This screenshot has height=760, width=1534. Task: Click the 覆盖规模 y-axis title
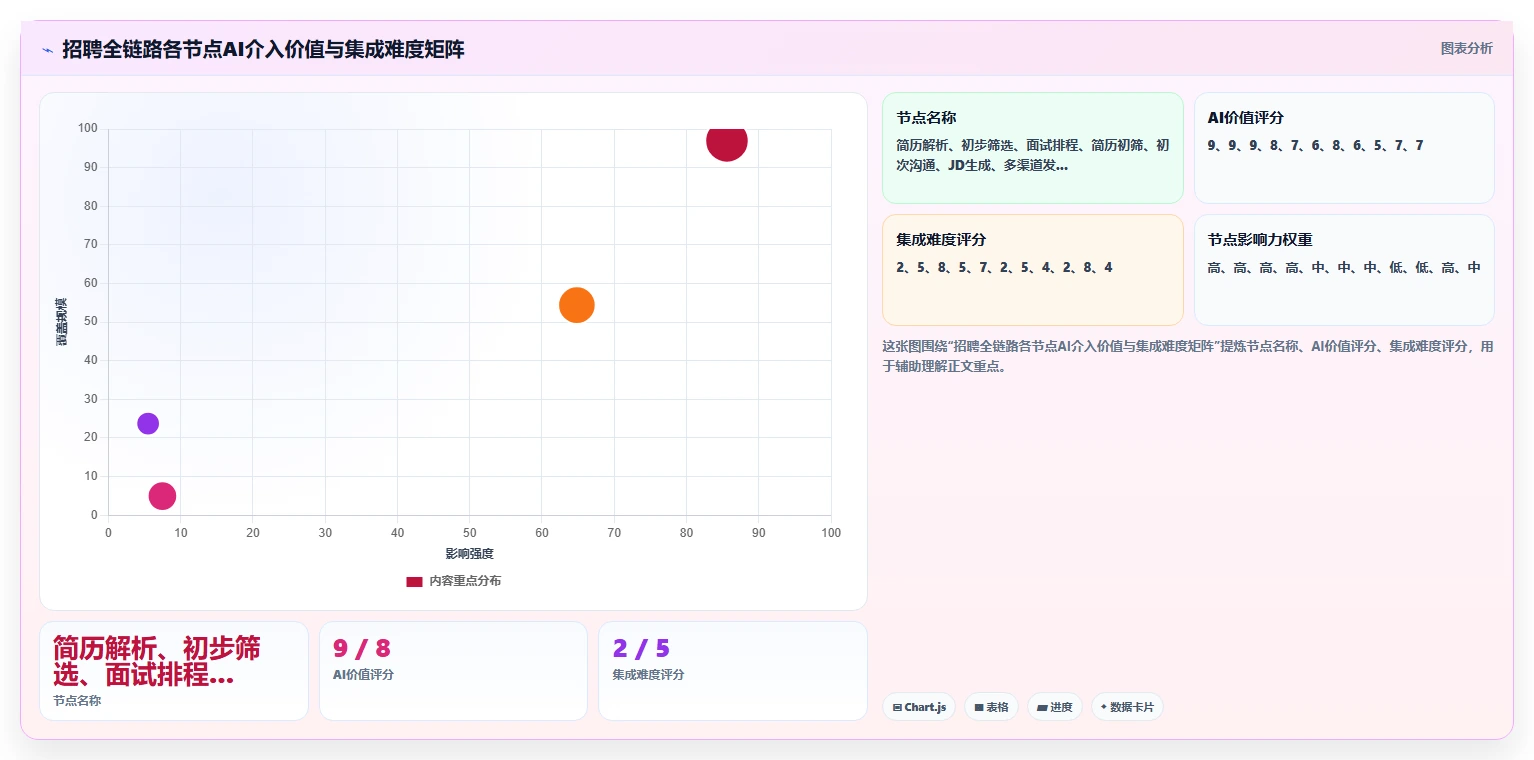pos(61,322)
